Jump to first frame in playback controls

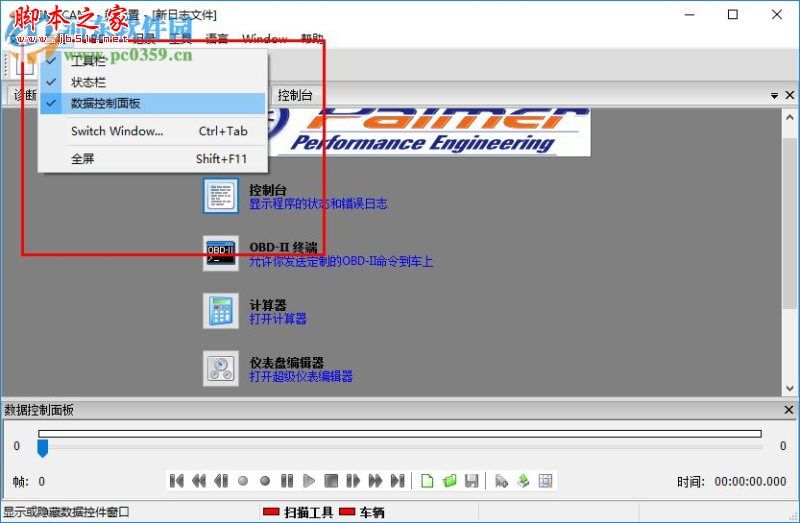click(x=177, y=481)
